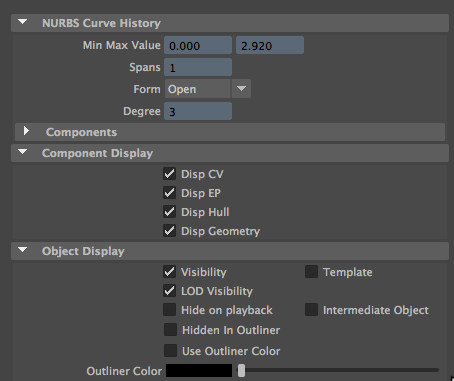Check Use Outliner Color
Viewport: 454px width, 381px height.
pos(170,351)
